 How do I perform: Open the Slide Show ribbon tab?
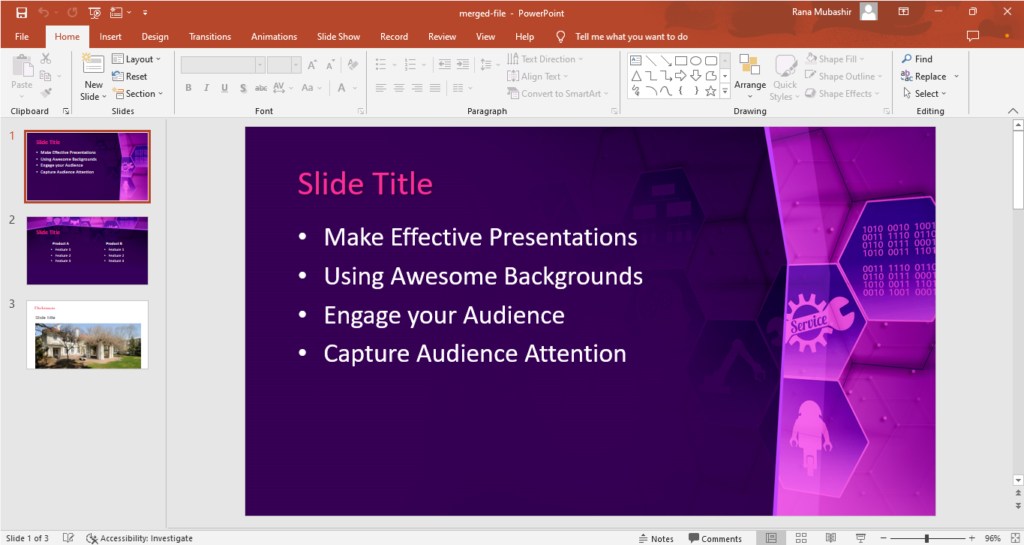click(338, 37)
